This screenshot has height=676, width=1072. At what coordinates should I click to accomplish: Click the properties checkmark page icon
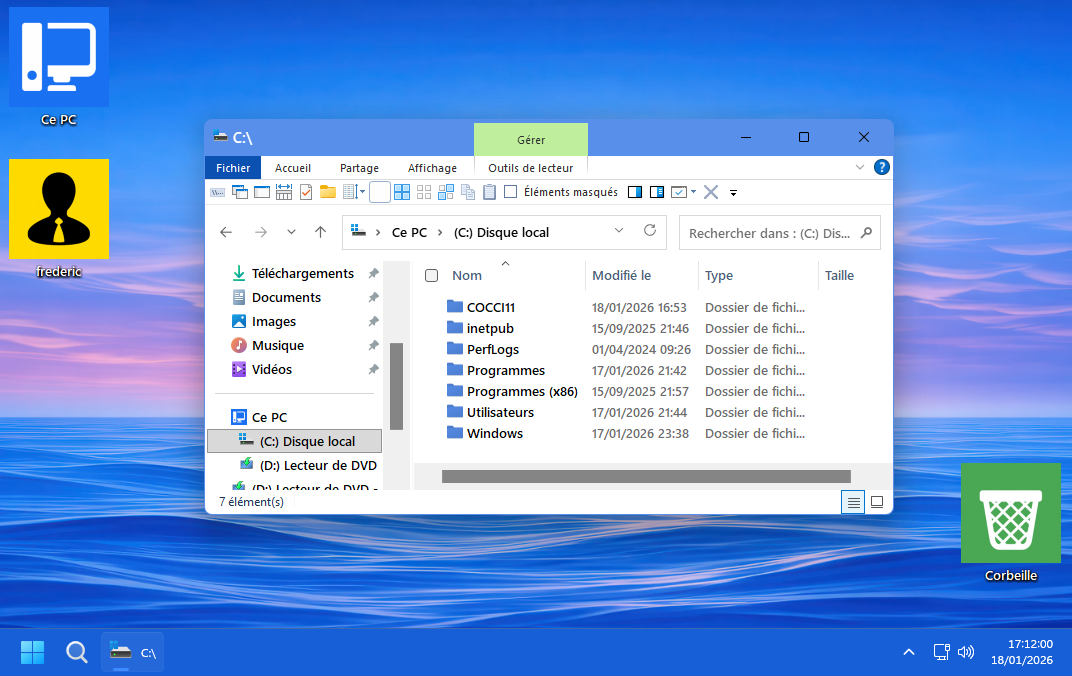pos(306,192)
